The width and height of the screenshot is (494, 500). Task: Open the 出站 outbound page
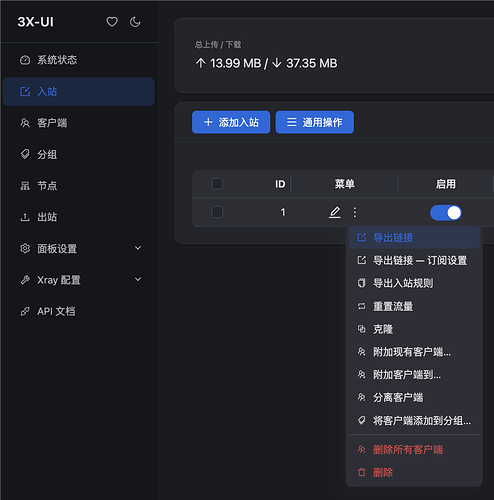(x=79, y=217)
